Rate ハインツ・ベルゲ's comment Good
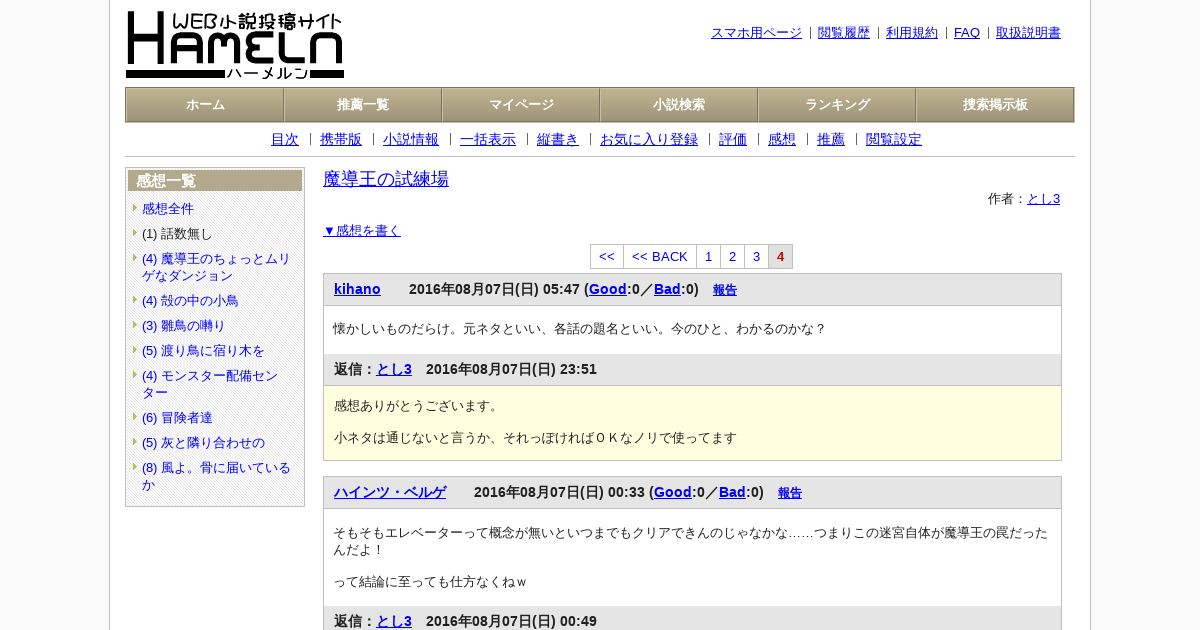1200x630 pixels. tap(673, 493)
